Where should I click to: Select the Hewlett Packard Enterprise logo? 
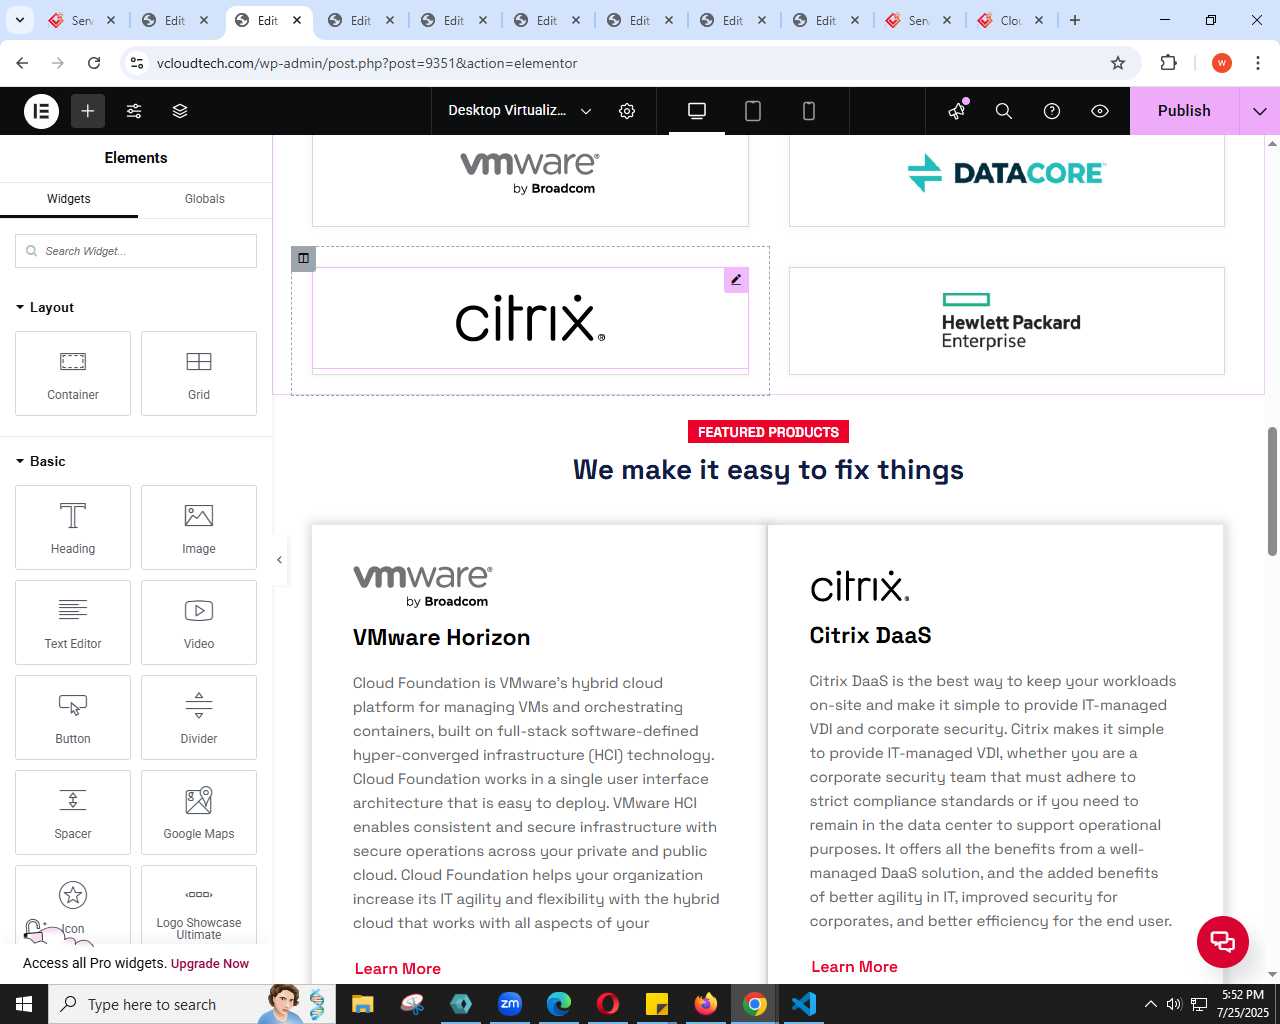pos(1011,321)
